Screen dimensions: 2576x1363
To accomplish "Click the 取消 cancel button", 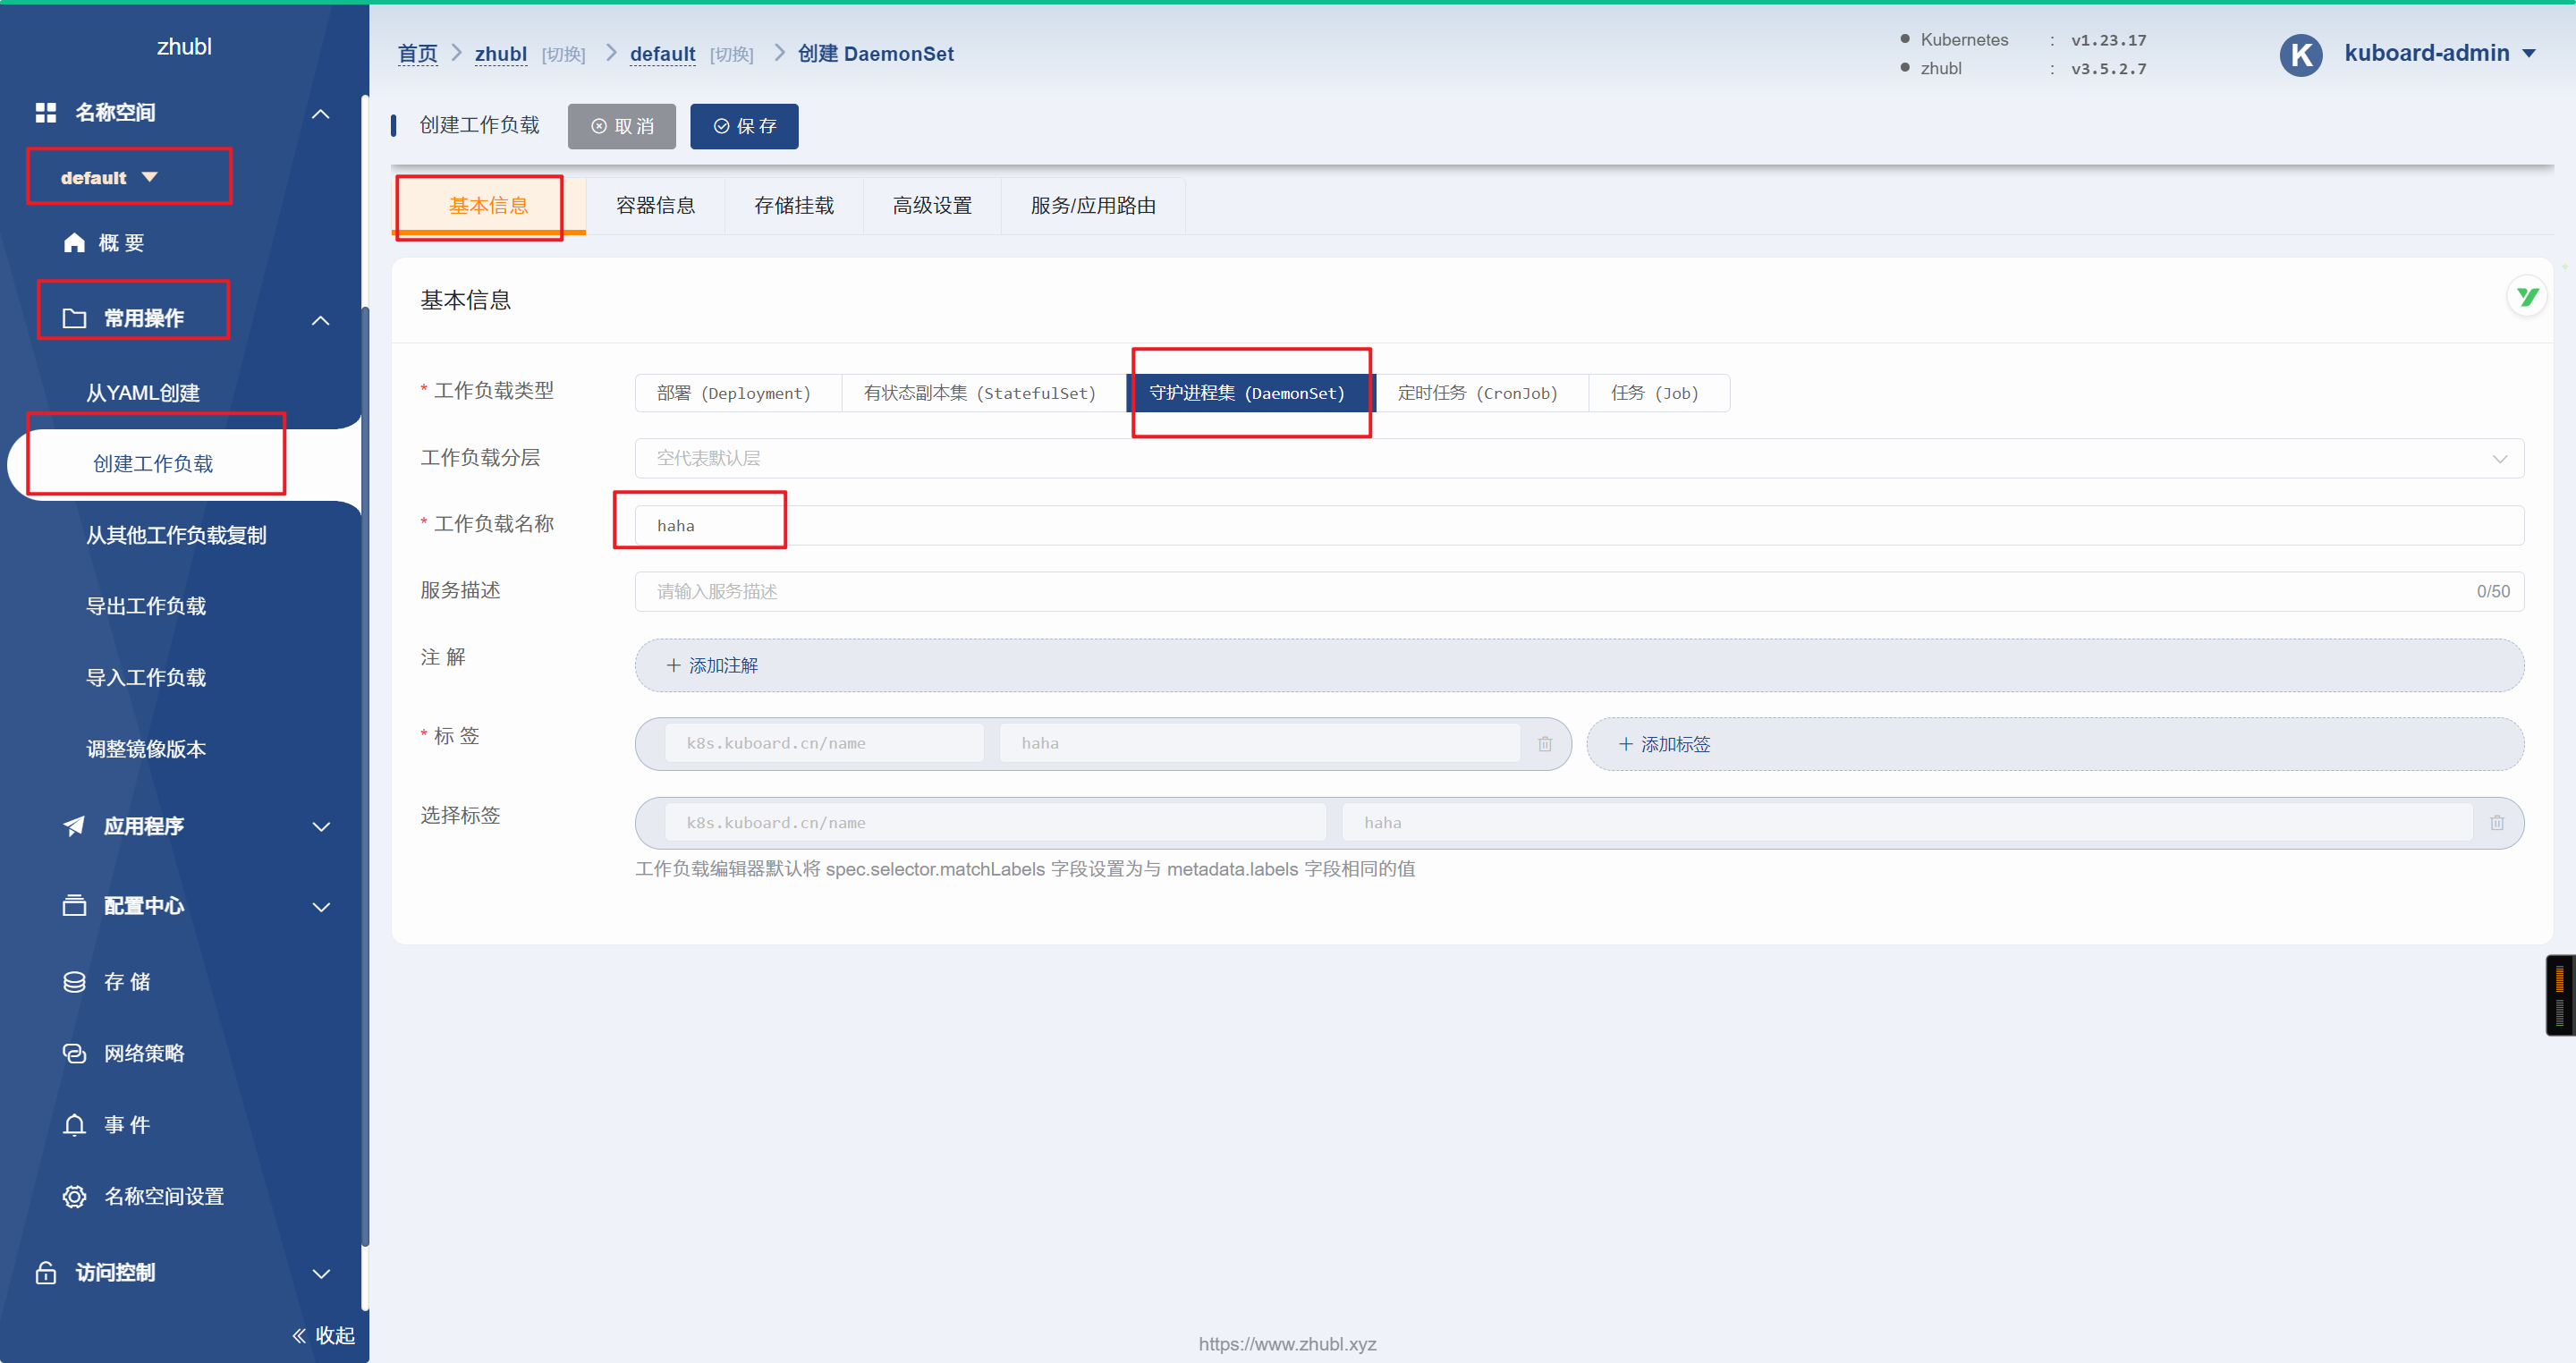I will click(622, 126).
